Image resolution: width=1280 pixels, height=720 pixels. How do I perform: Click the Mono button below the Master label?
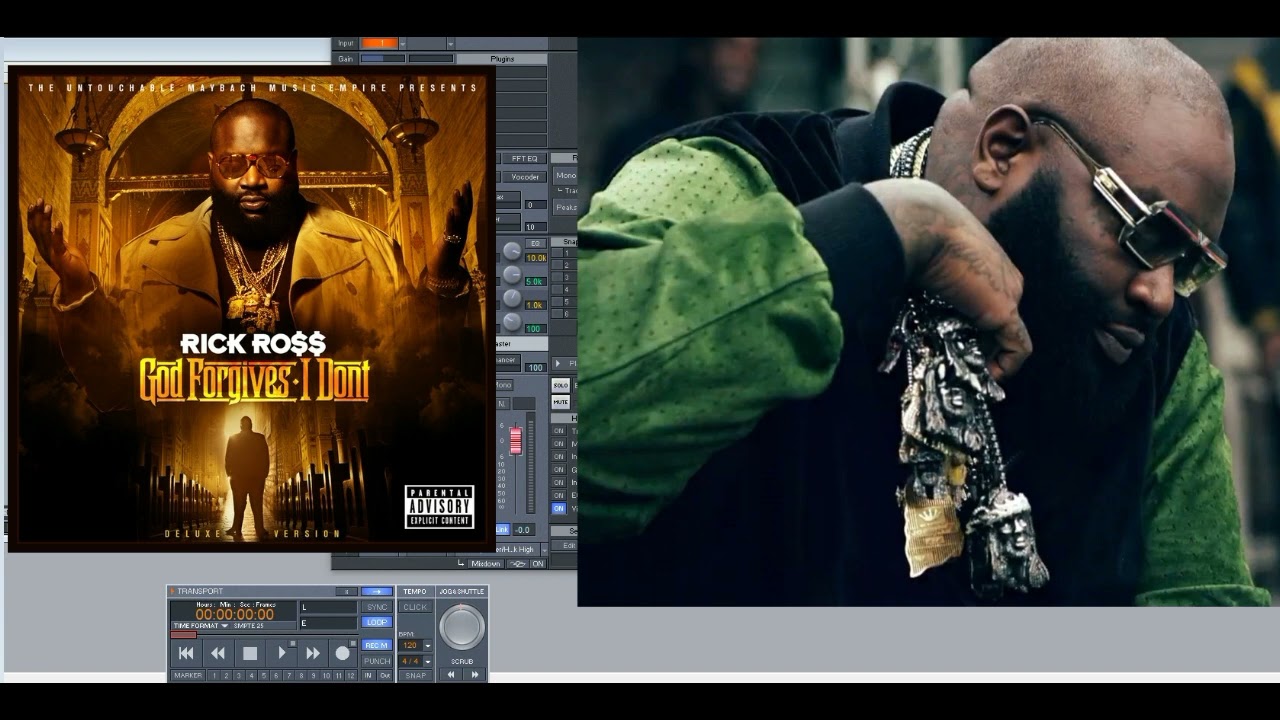pos(505,385)
